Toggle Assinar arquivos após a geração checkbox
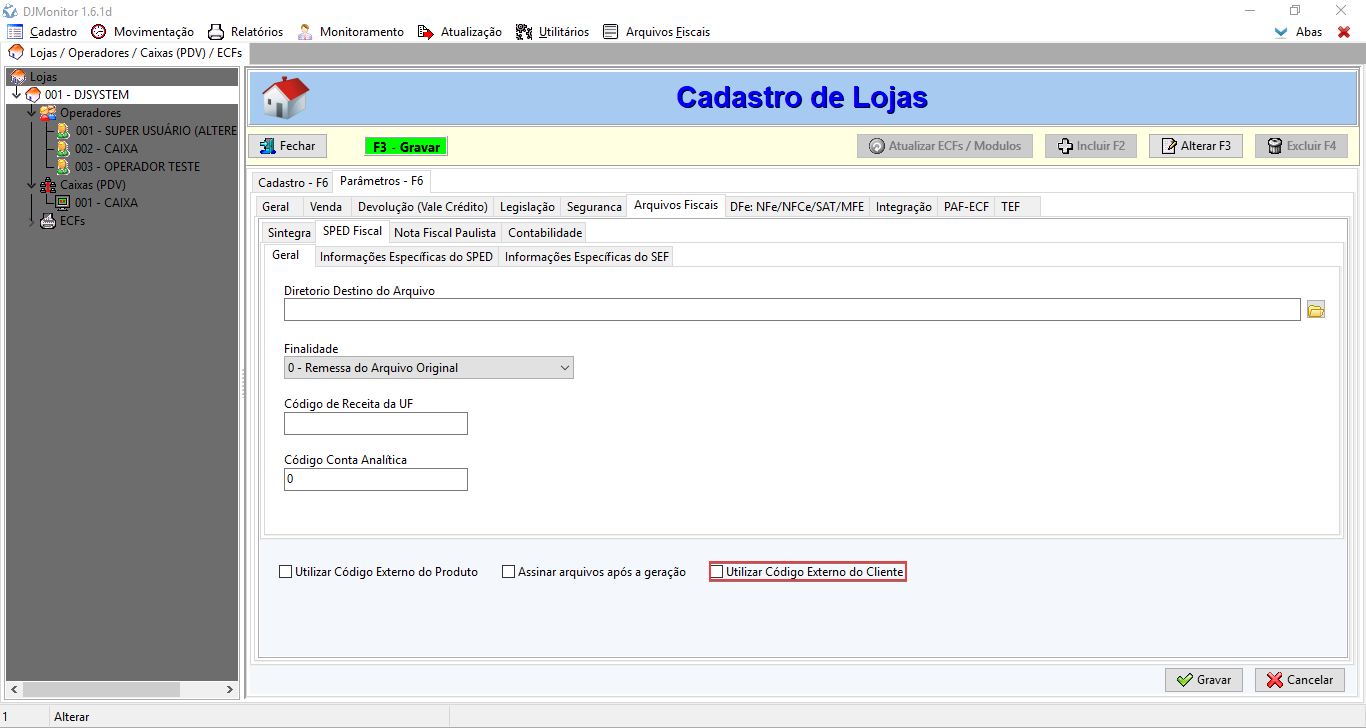The width and height of the screenshot is (1366, 728). point(509,572)
